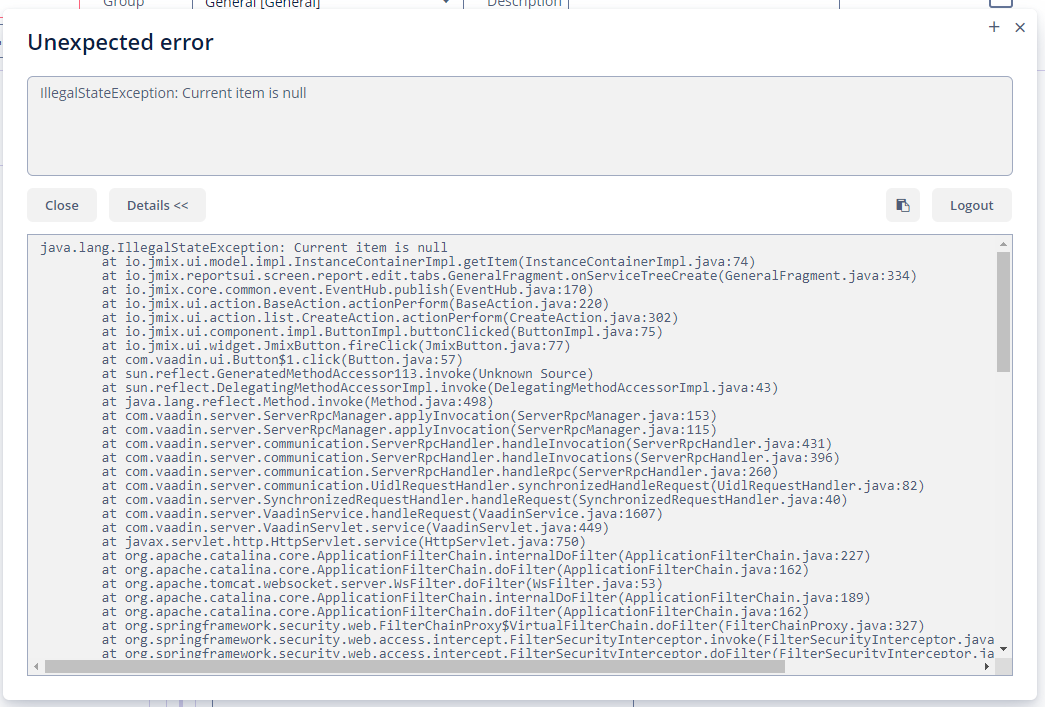Click the JmixButton.fireClick stack line
The image size is (1045, 707).
(x=336, y=346)
